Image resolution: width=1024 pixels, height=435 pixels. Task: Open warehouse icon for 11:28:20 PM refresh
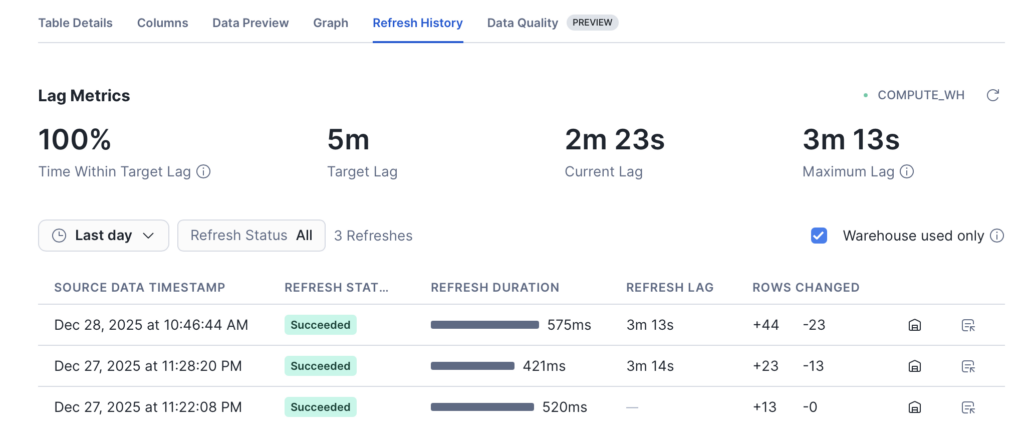tap(914, 366)
